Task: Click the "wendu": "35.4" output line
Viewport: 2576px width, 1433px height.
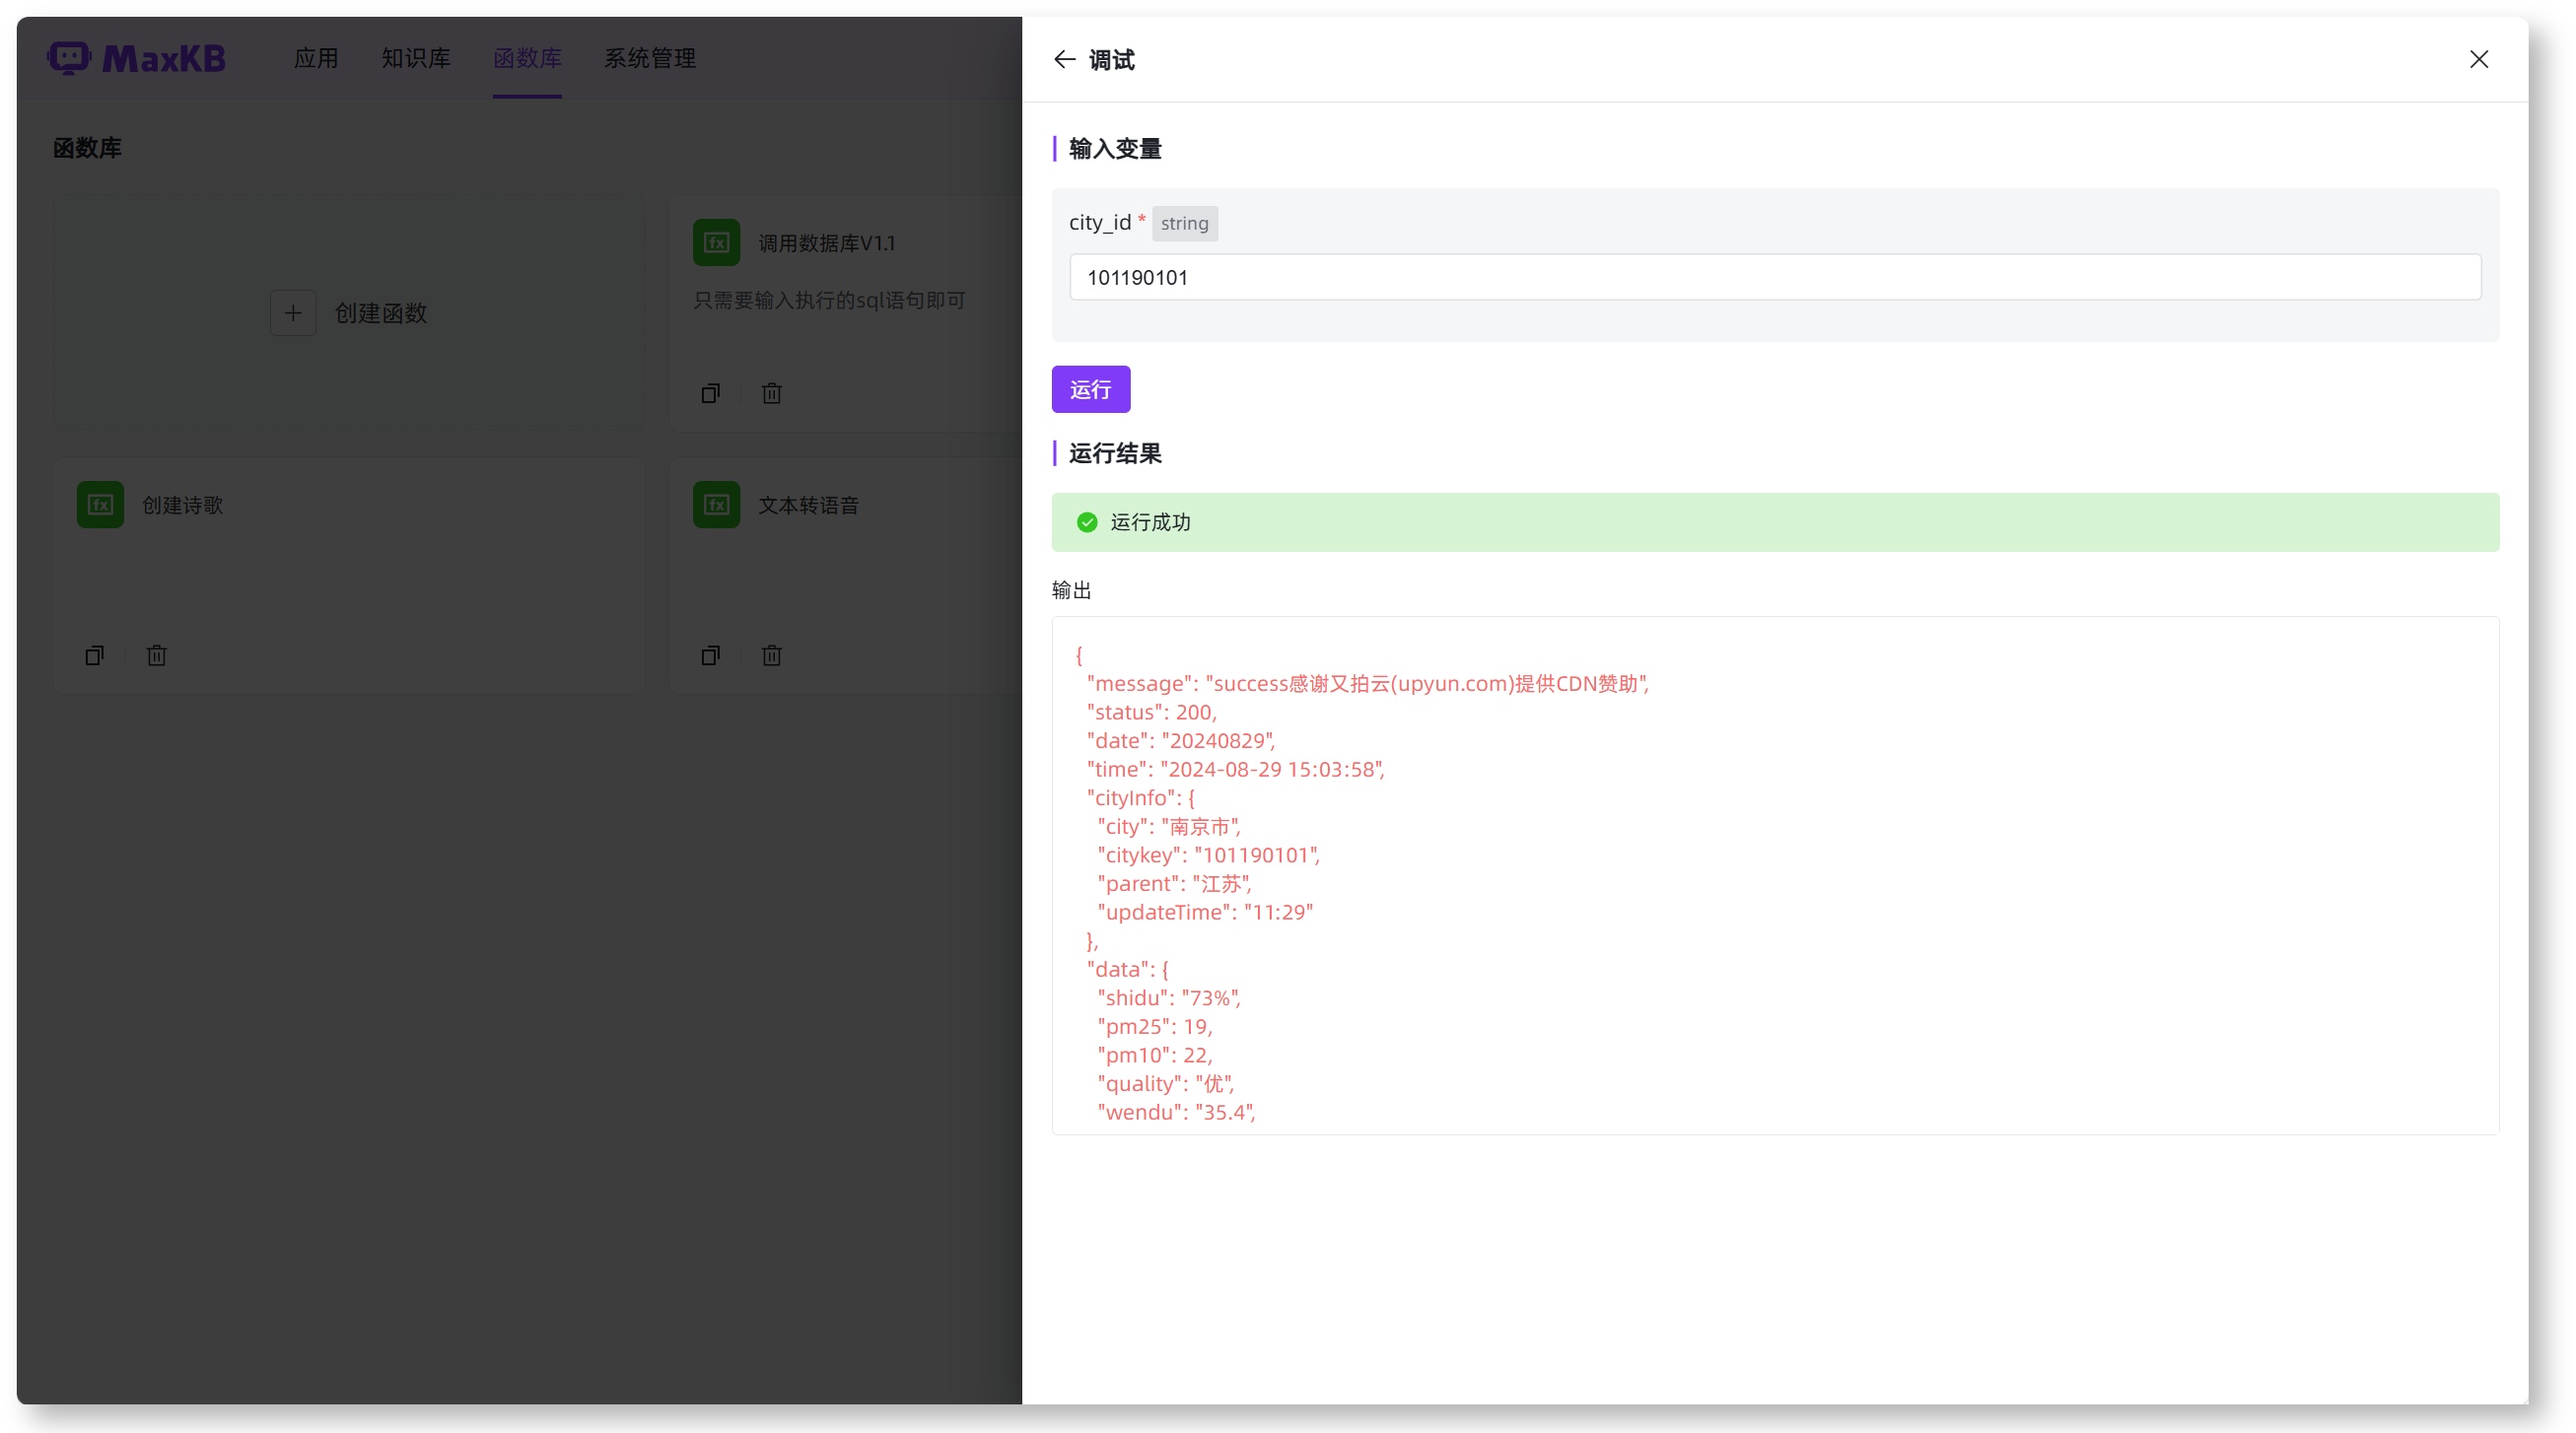Action: tap(1175, 1112)
